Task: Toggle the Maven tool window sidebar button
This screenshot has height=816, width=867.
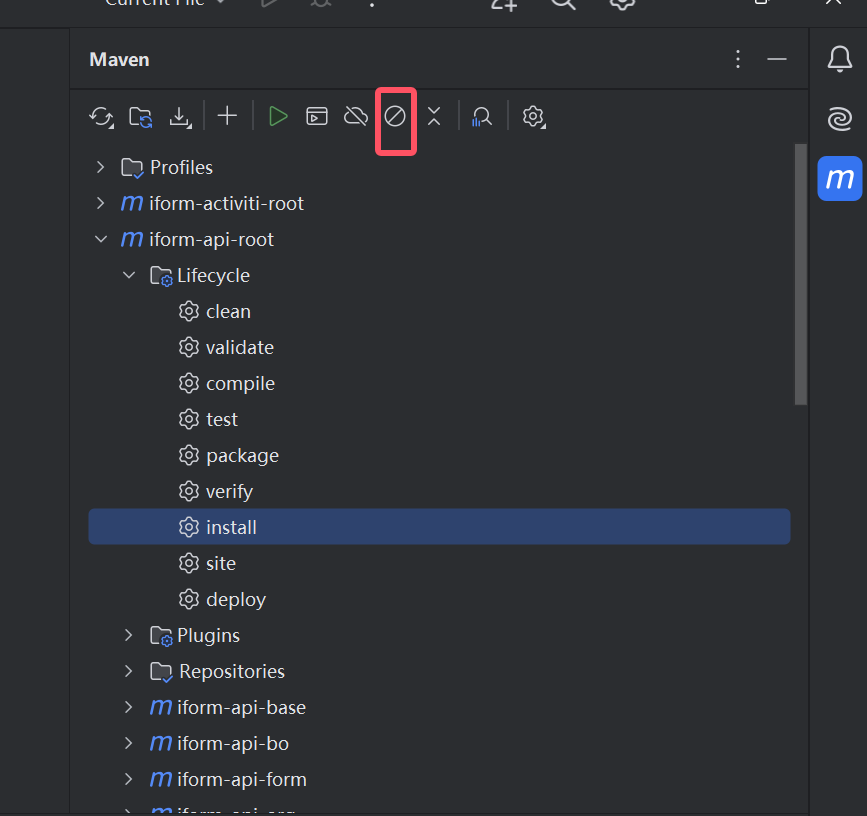Action: tap(839, 179)
